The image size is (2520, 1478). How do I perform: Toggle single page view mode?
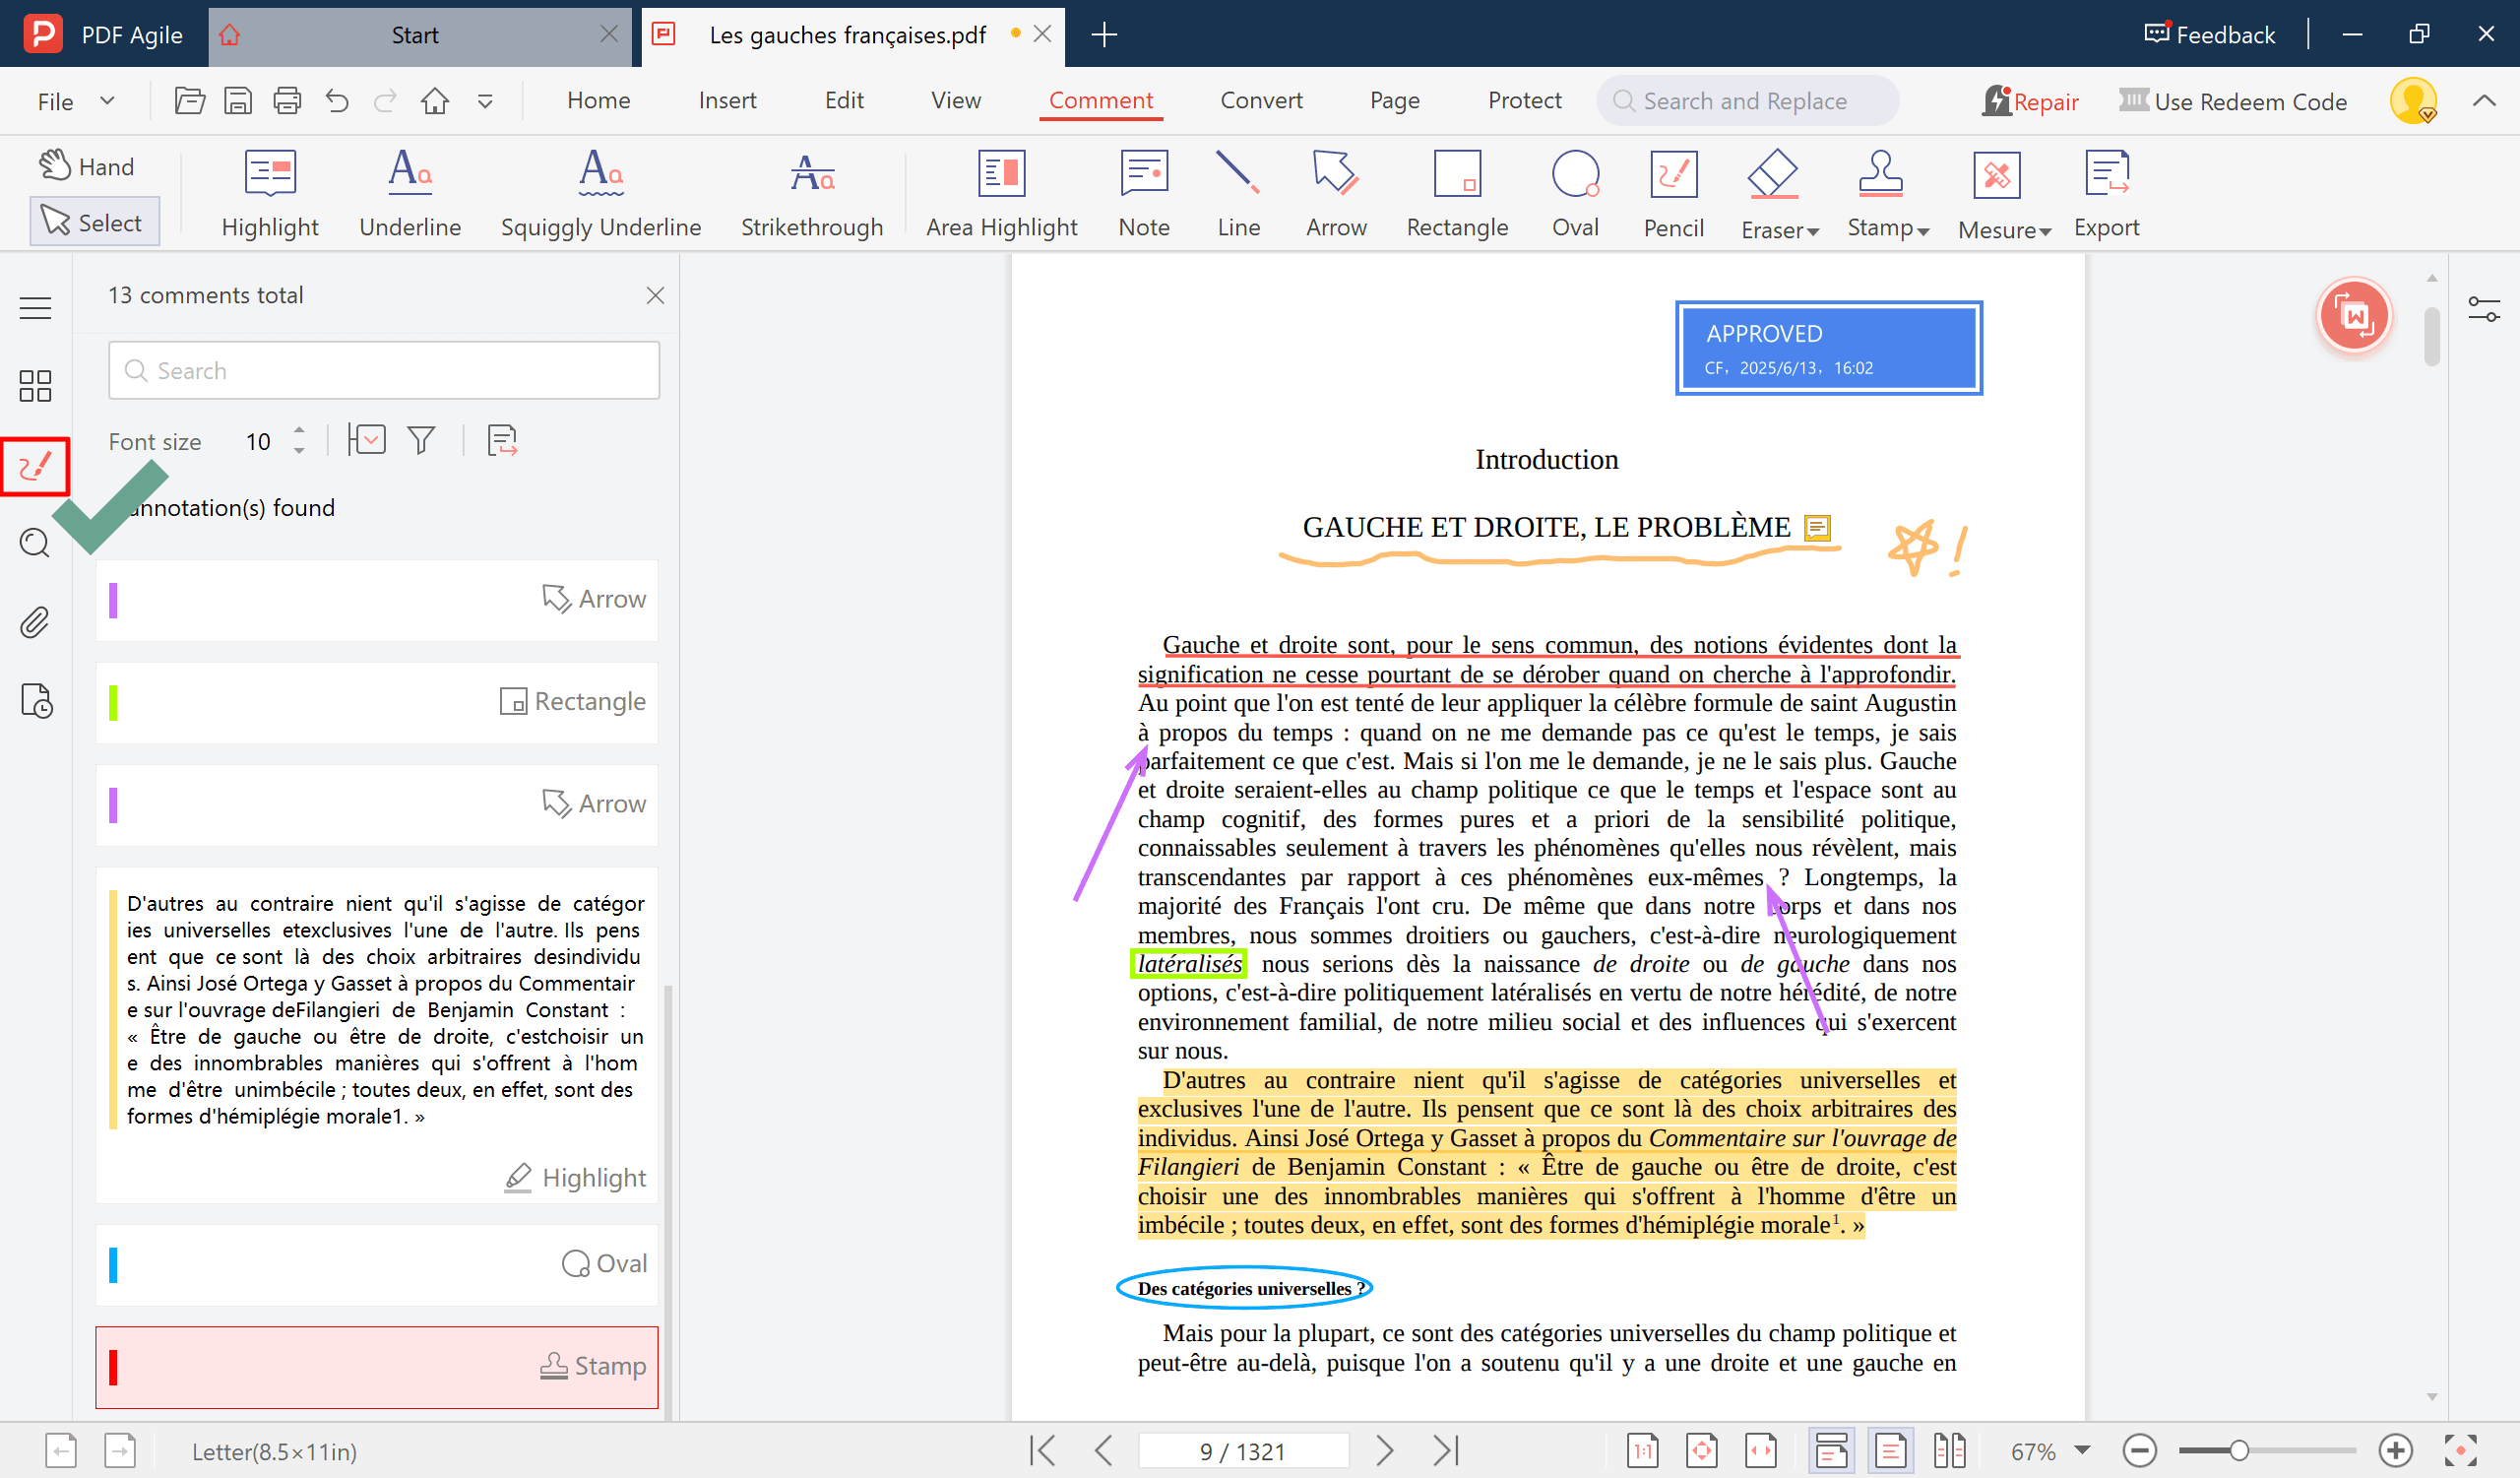(1890, 1450)
